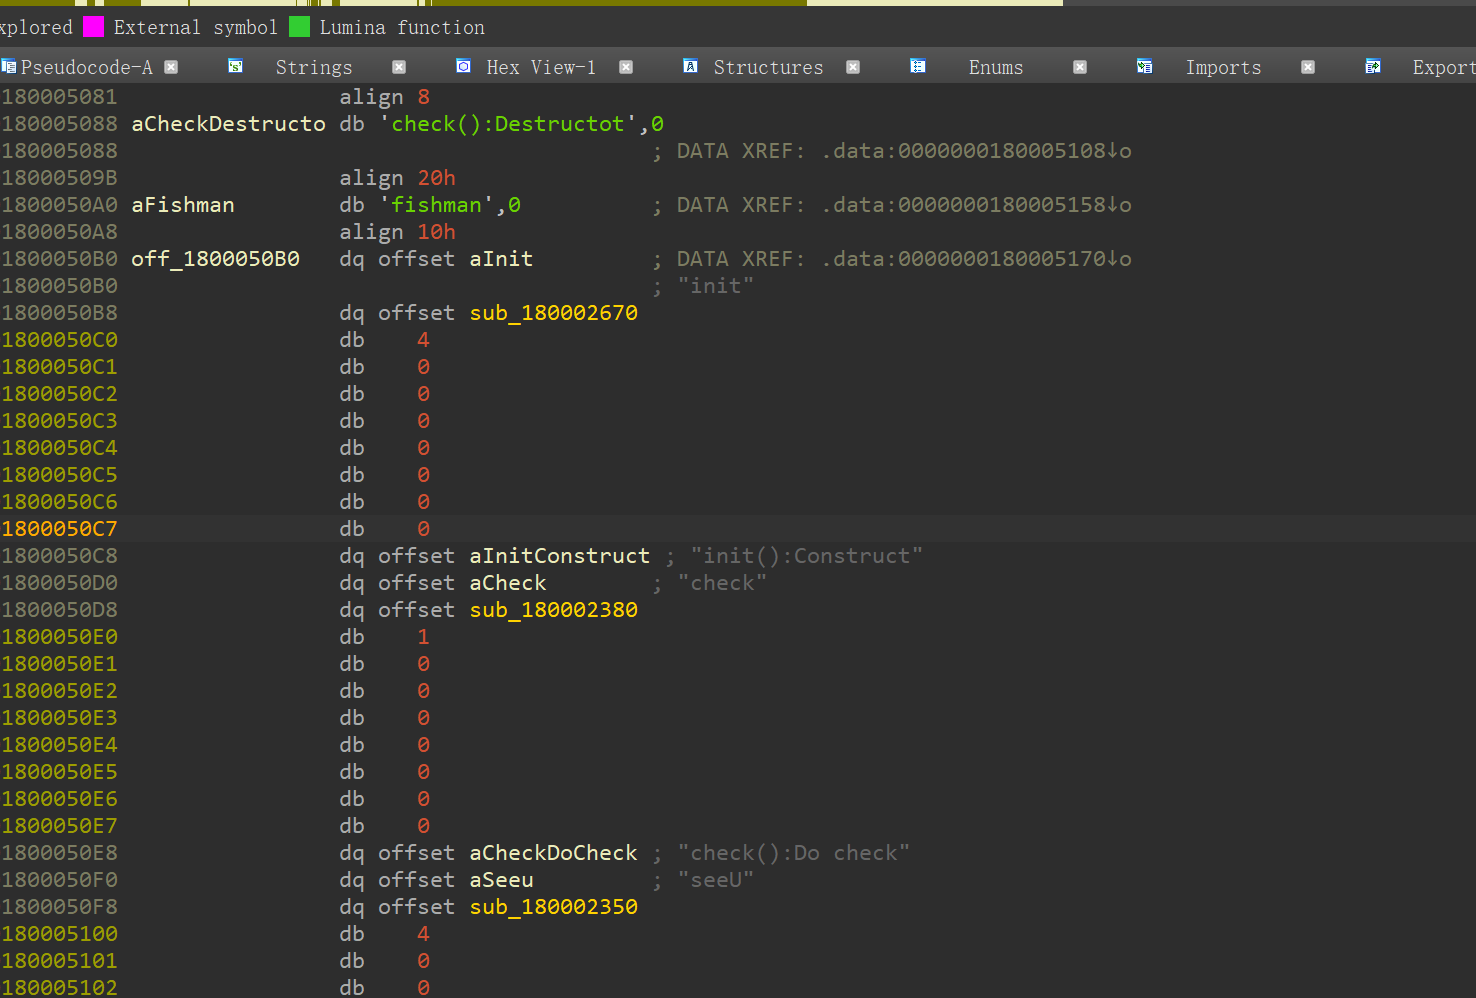Select the sub_180002380 function reference

[x=553, y=610]
